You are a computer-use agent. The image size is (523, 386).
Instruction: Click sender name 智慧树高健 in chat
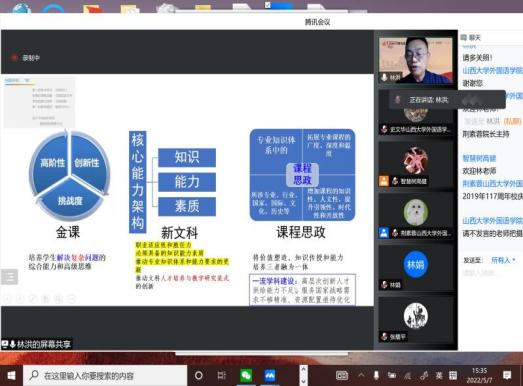tap(479, 158)
